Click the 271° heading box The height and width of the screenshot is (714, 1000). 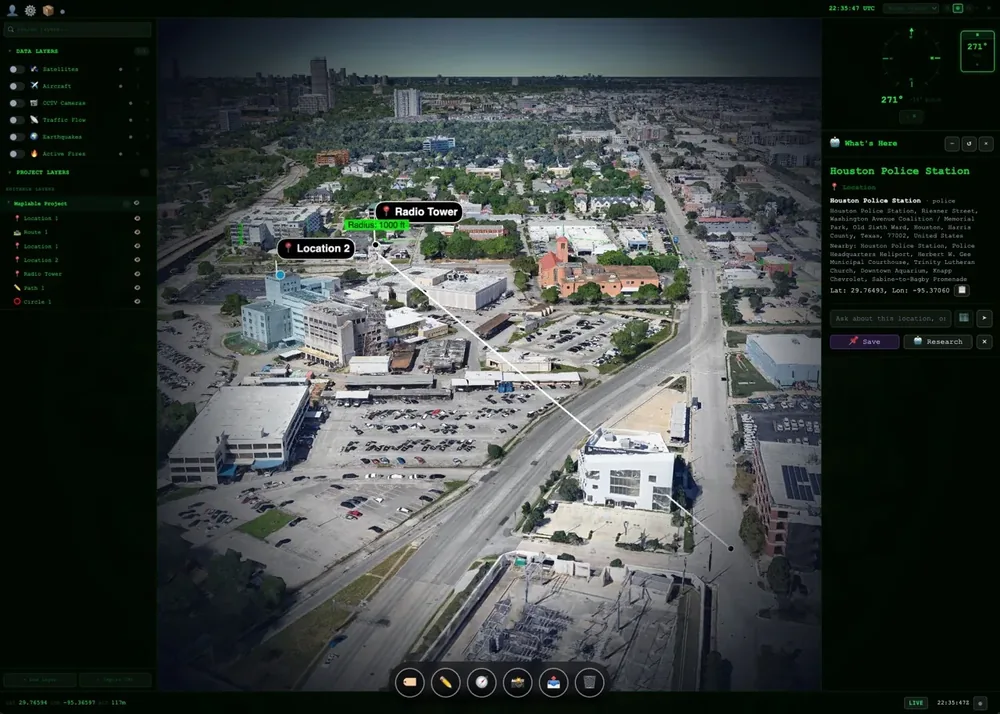(x=977, y=50)
